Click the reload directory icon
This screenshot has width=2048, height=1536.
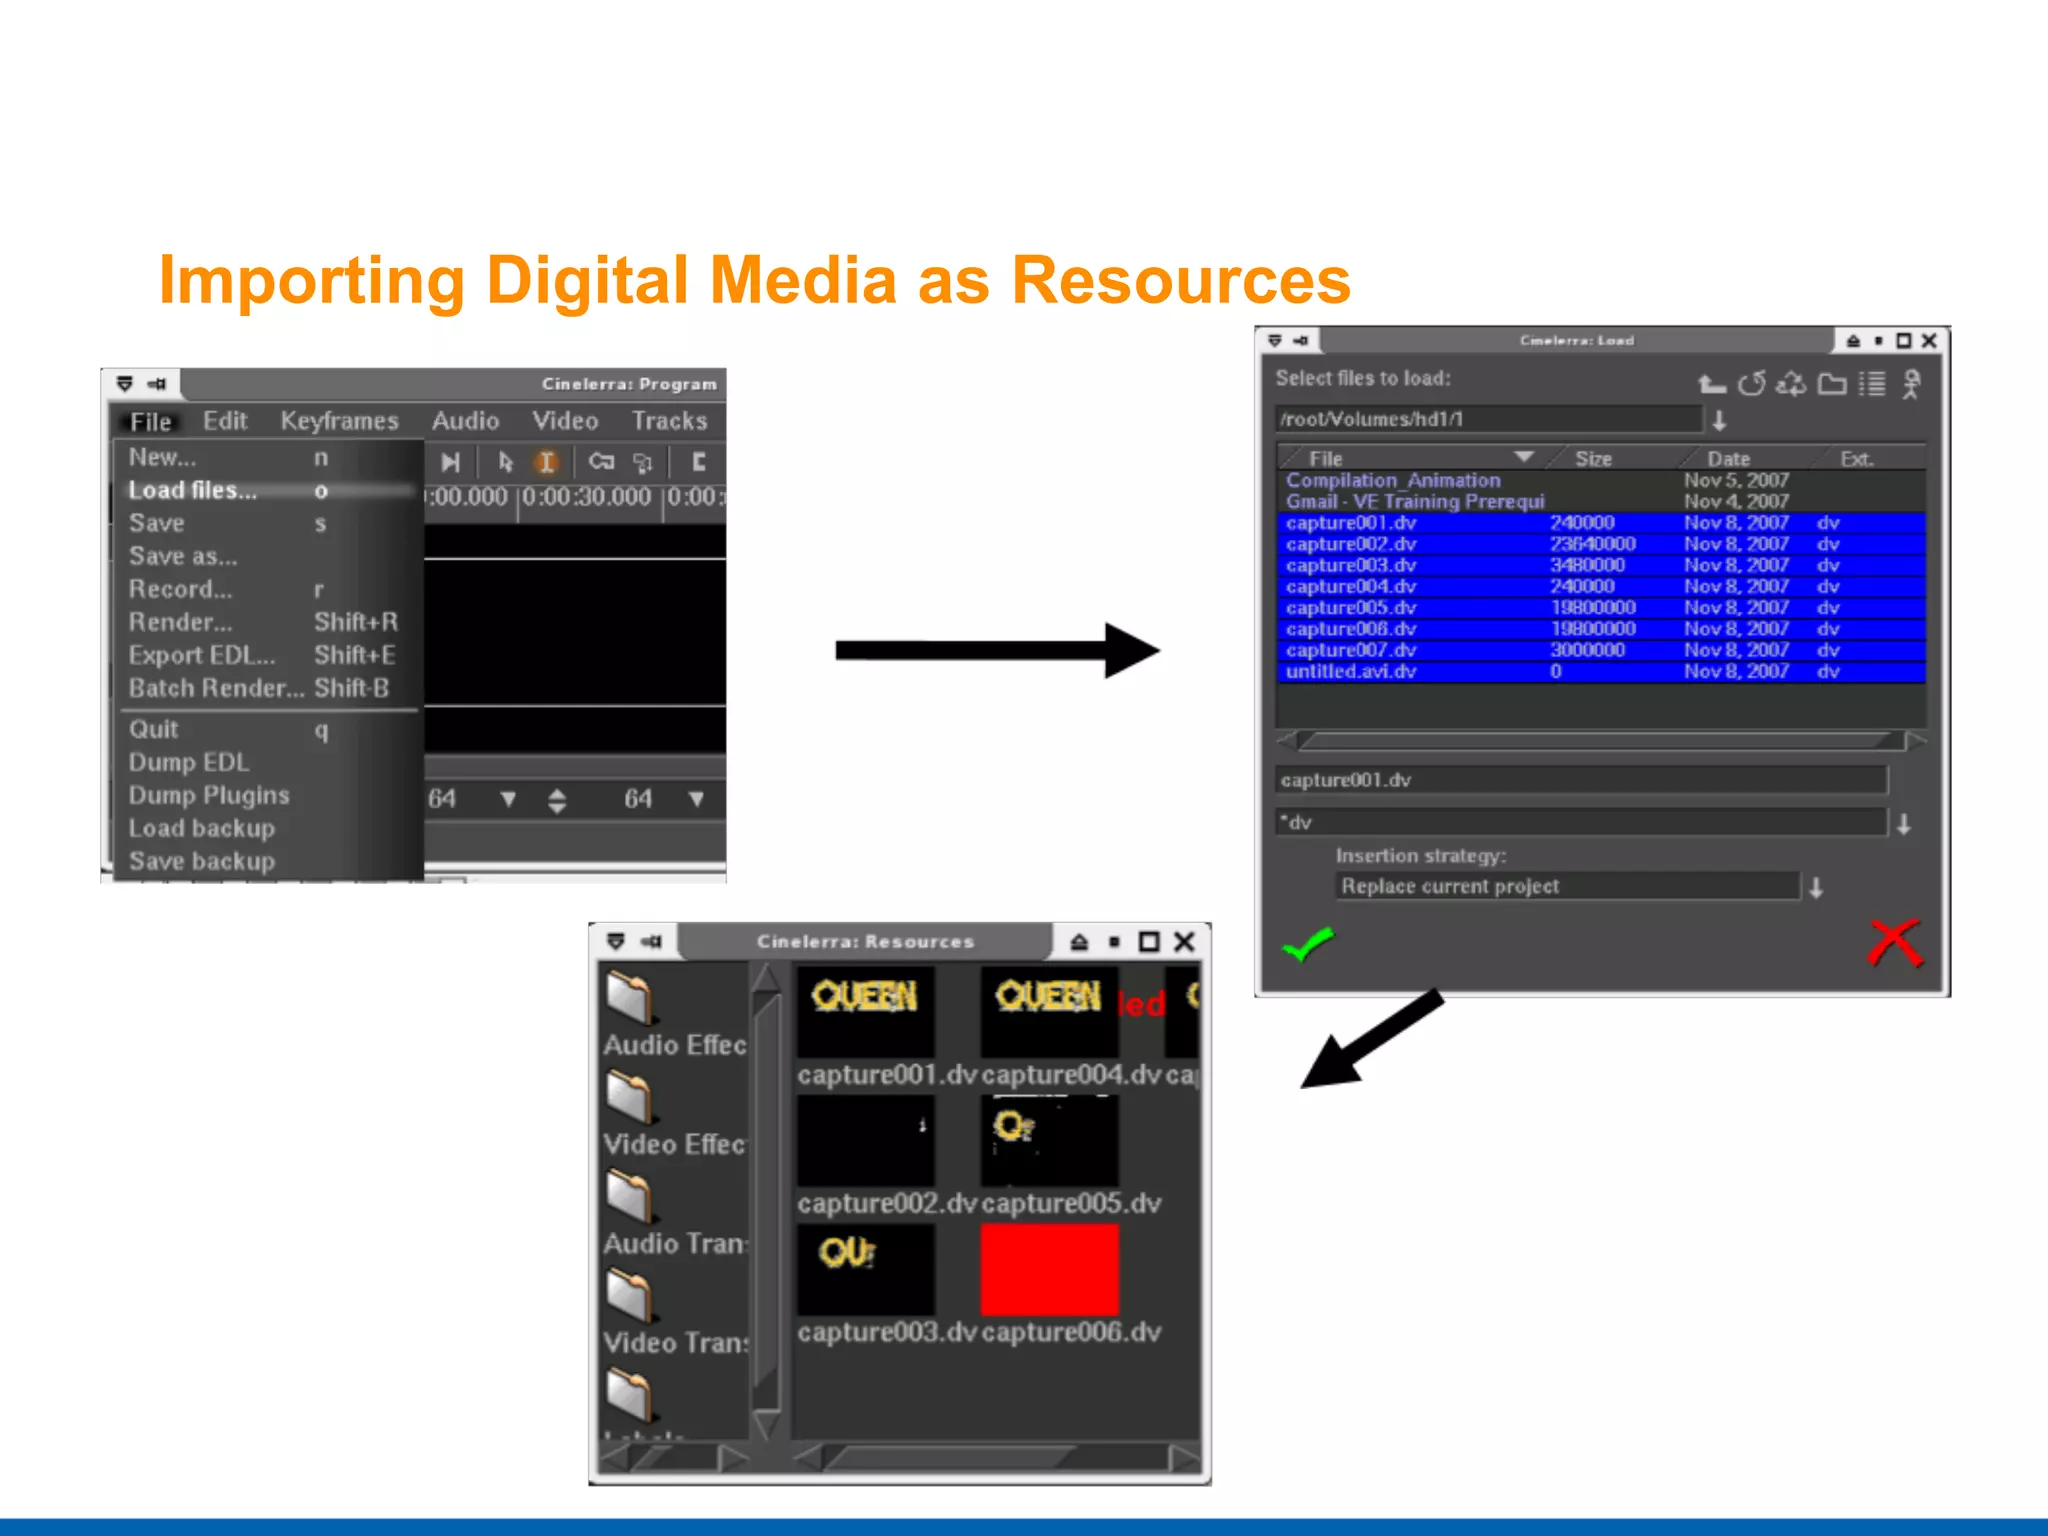click(x=1751, y=383)
